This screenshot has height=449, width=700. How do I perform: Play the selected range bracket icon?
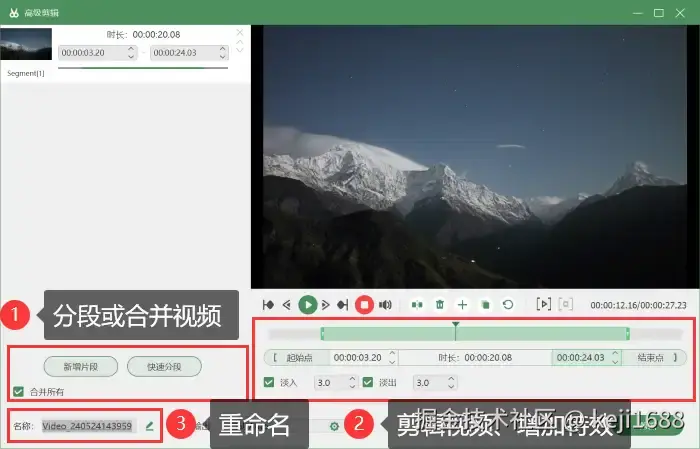[543, 304]
